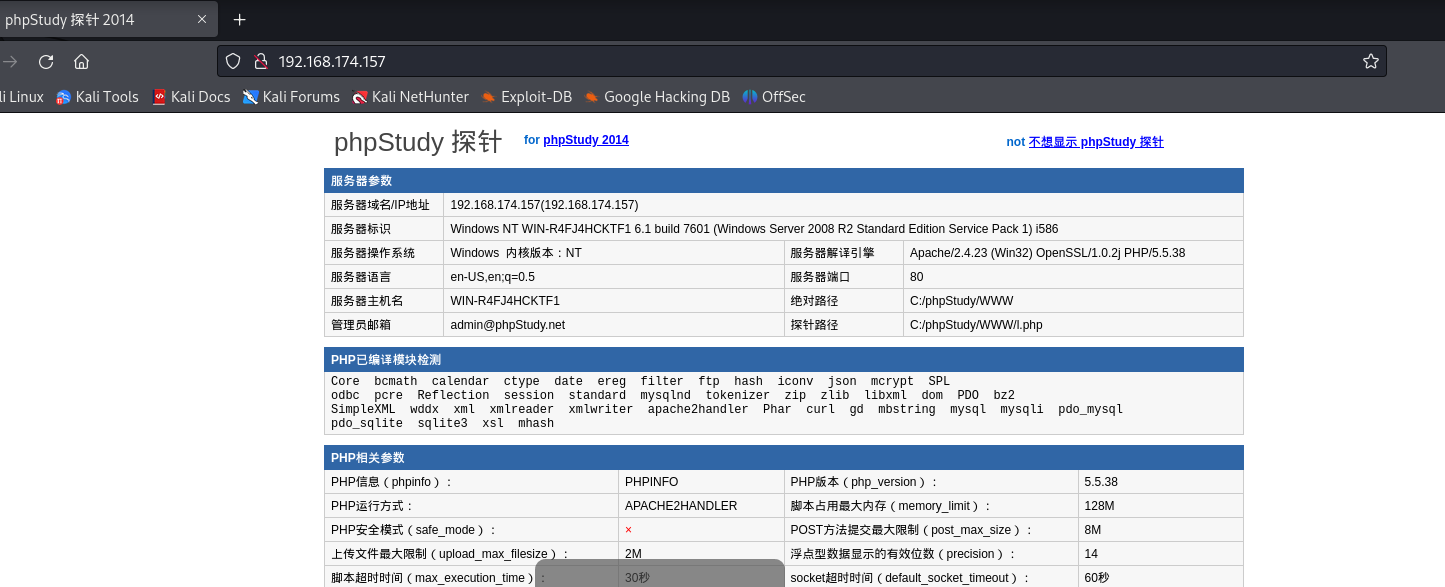This screenshot has width=1445, height=587.
Task: Click the server IP value 192.168.174.157(192.168.174.157)
Action: click(544, 205)
